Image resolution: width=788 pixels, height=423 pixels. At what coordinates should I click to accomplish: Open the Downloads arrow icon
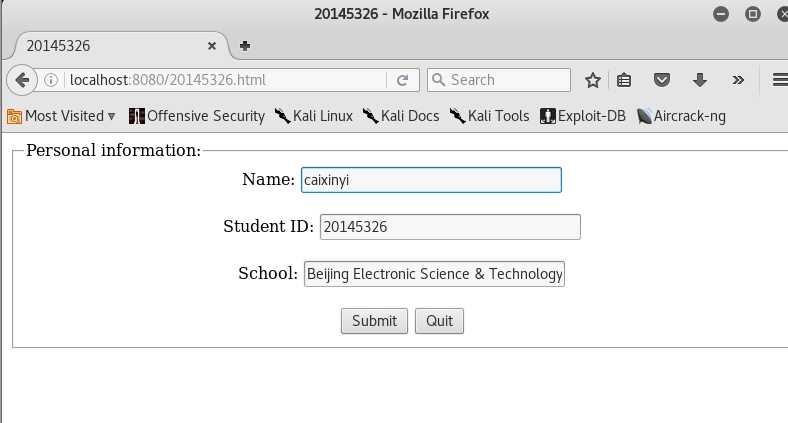pos(699,80)
